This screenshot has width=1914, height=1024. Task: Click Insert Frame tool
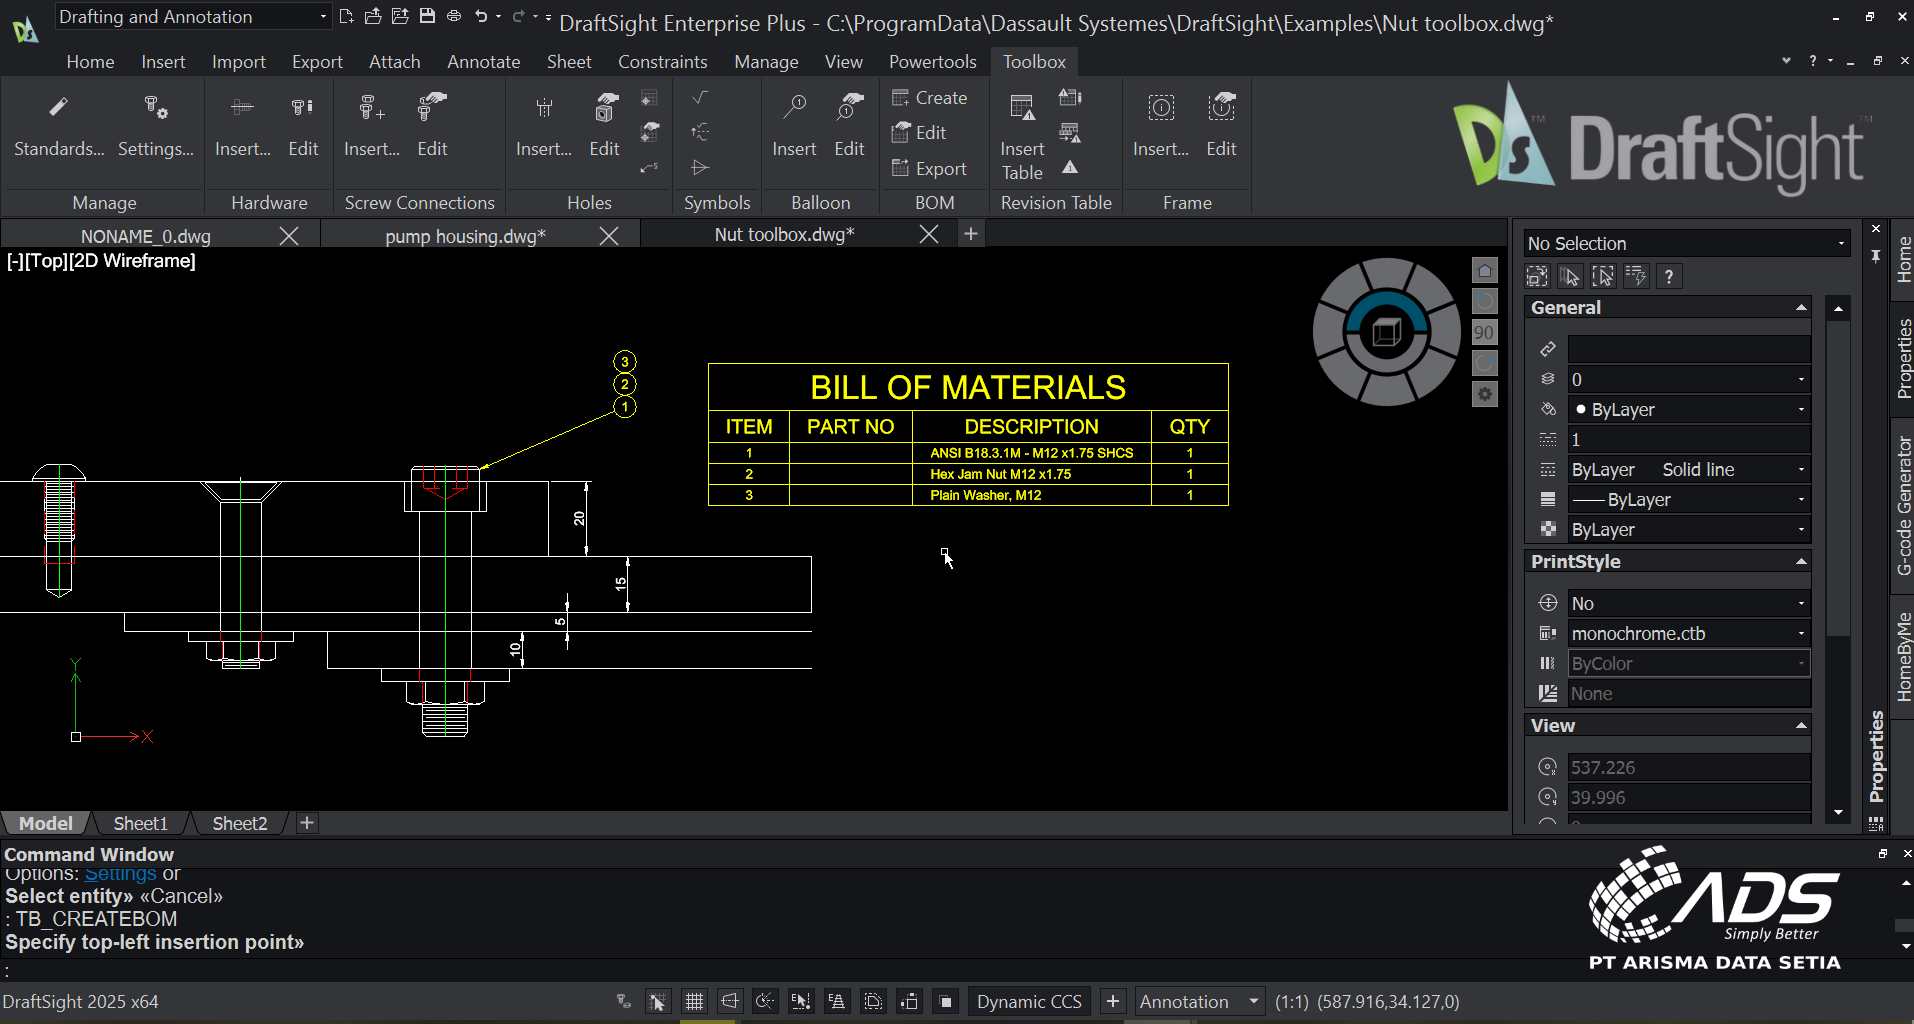(x=1161, y=126)
